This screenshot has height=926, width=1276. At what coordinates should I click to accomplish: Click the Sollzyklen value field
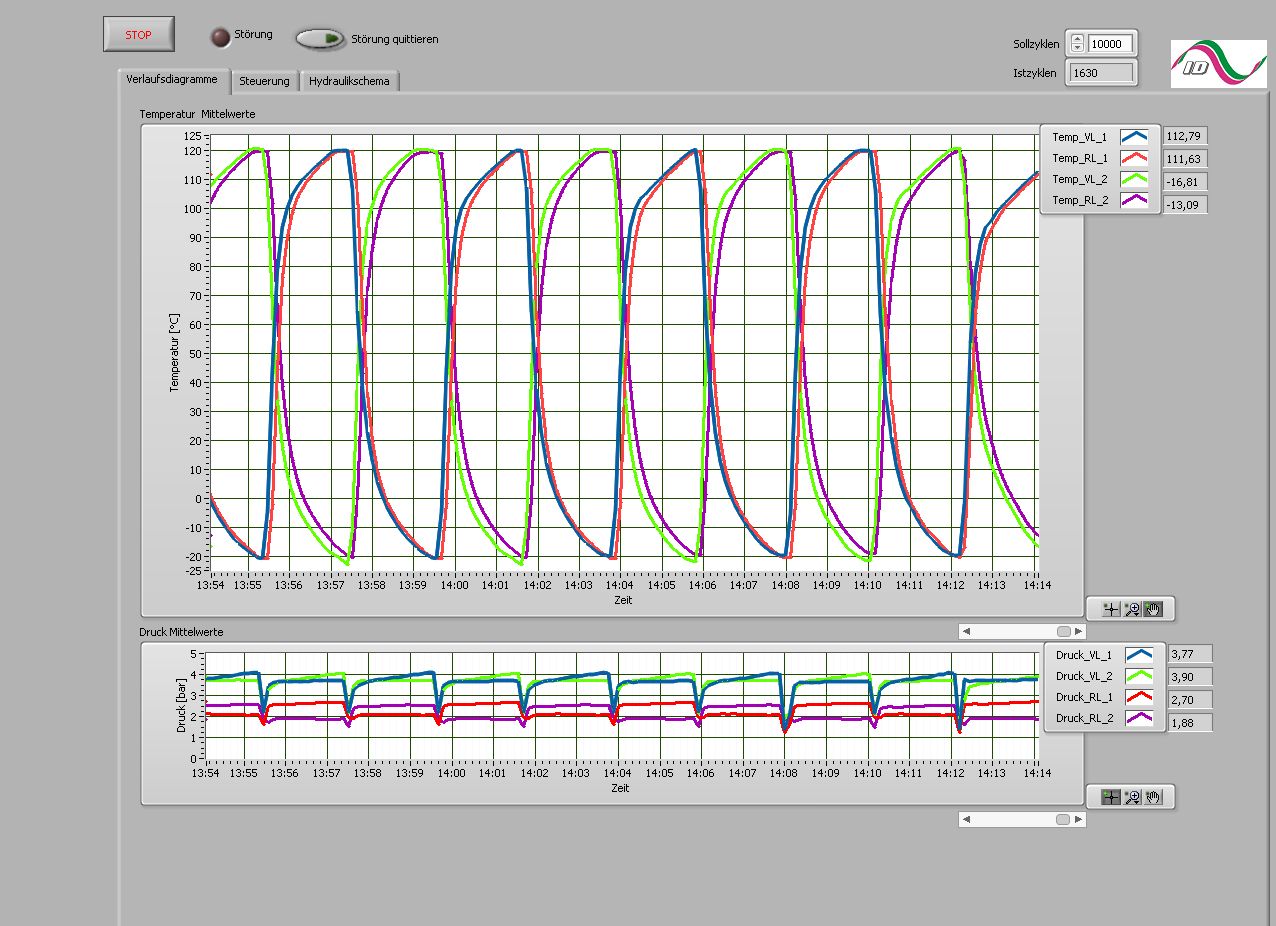pyautogui.click(x=1111, y=43)
